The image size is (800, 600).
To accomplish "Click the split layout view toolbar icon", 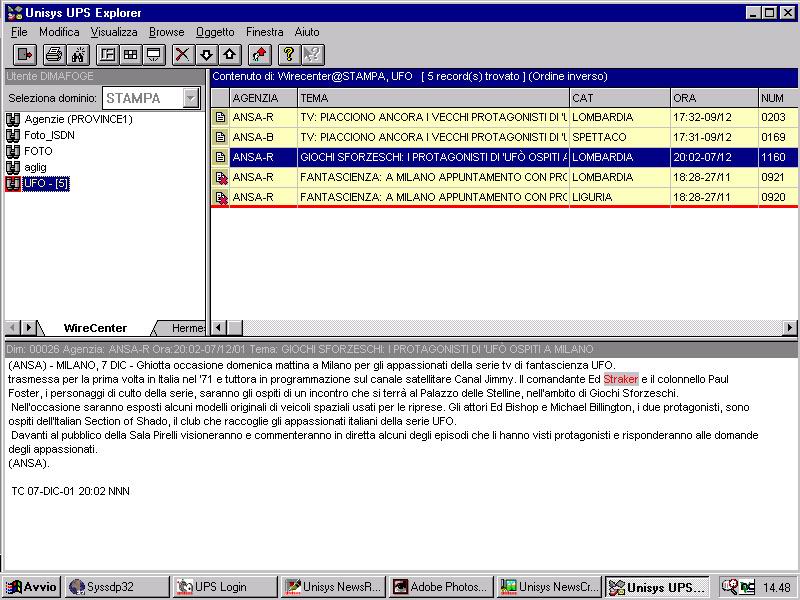I will pos(107,55).
